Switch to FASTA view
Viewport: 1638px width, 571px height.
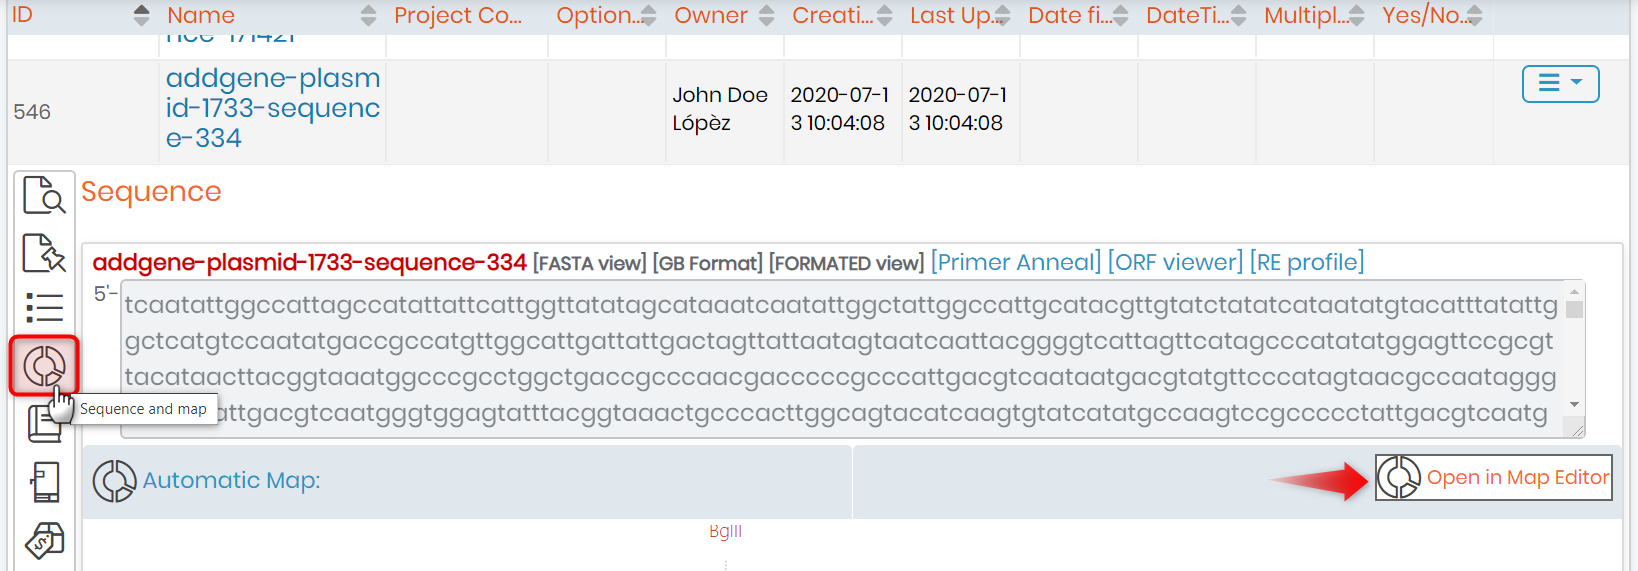590,264
